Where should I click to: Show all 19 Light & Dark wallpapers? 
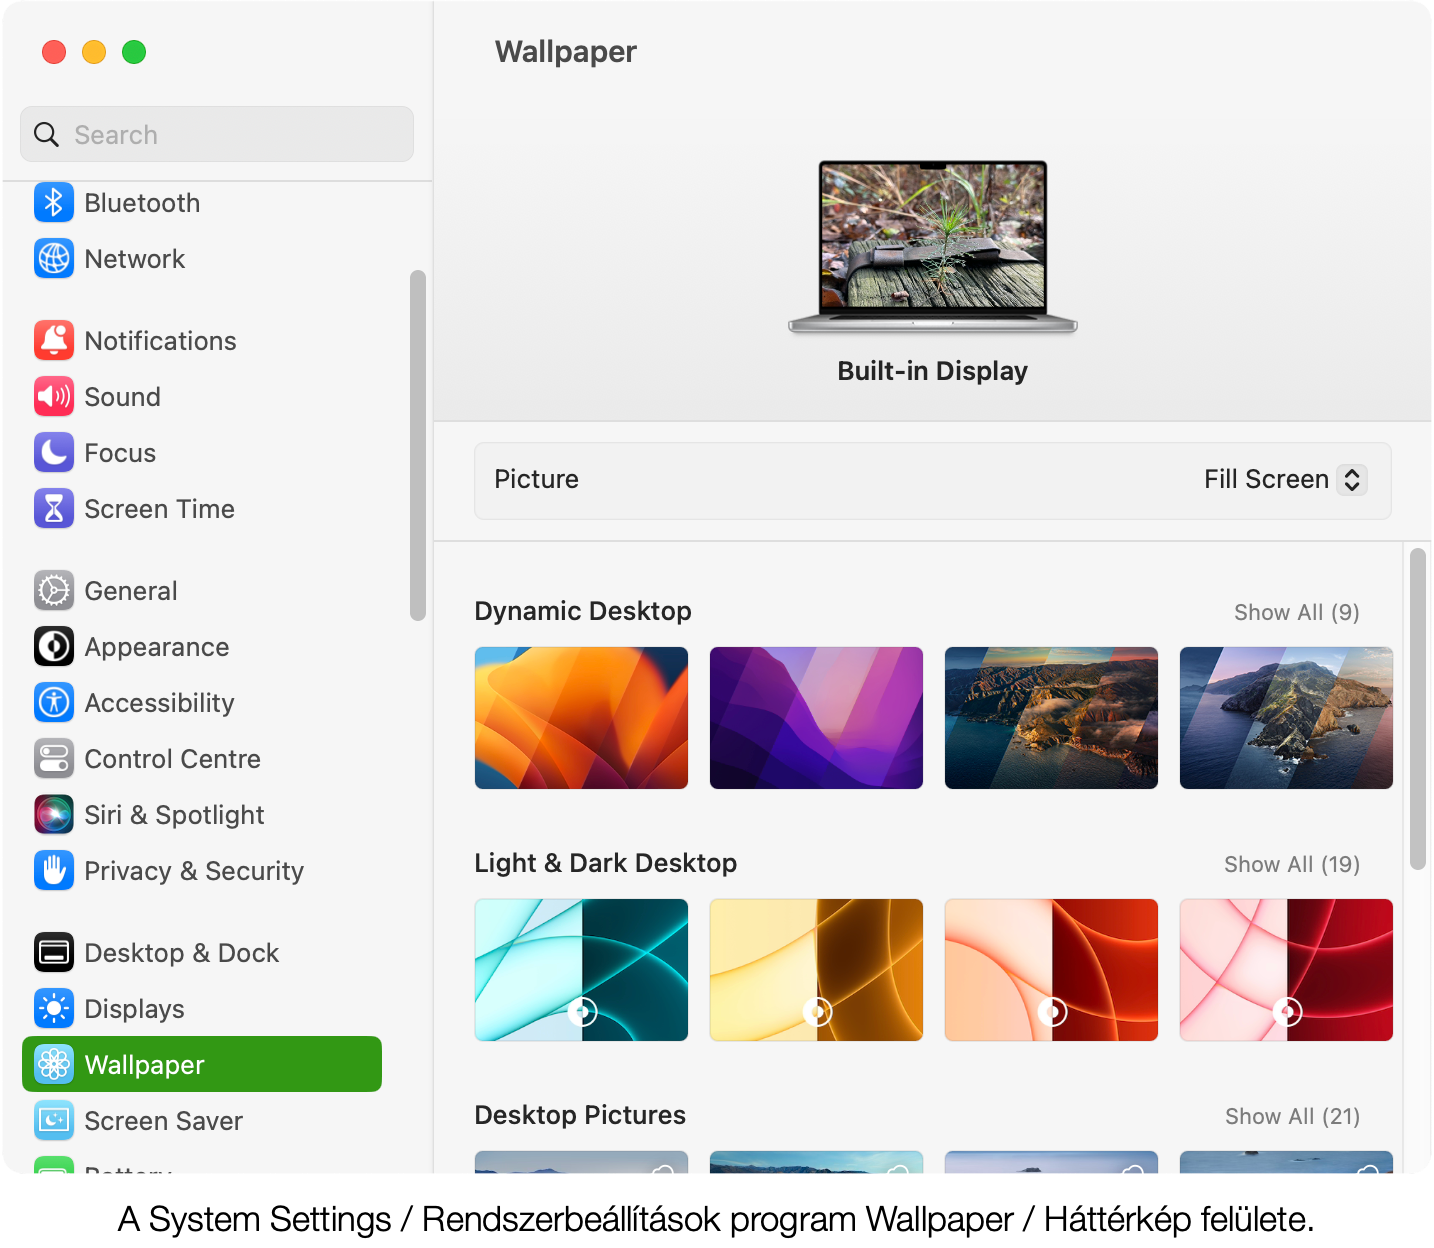pos(1291,864)
